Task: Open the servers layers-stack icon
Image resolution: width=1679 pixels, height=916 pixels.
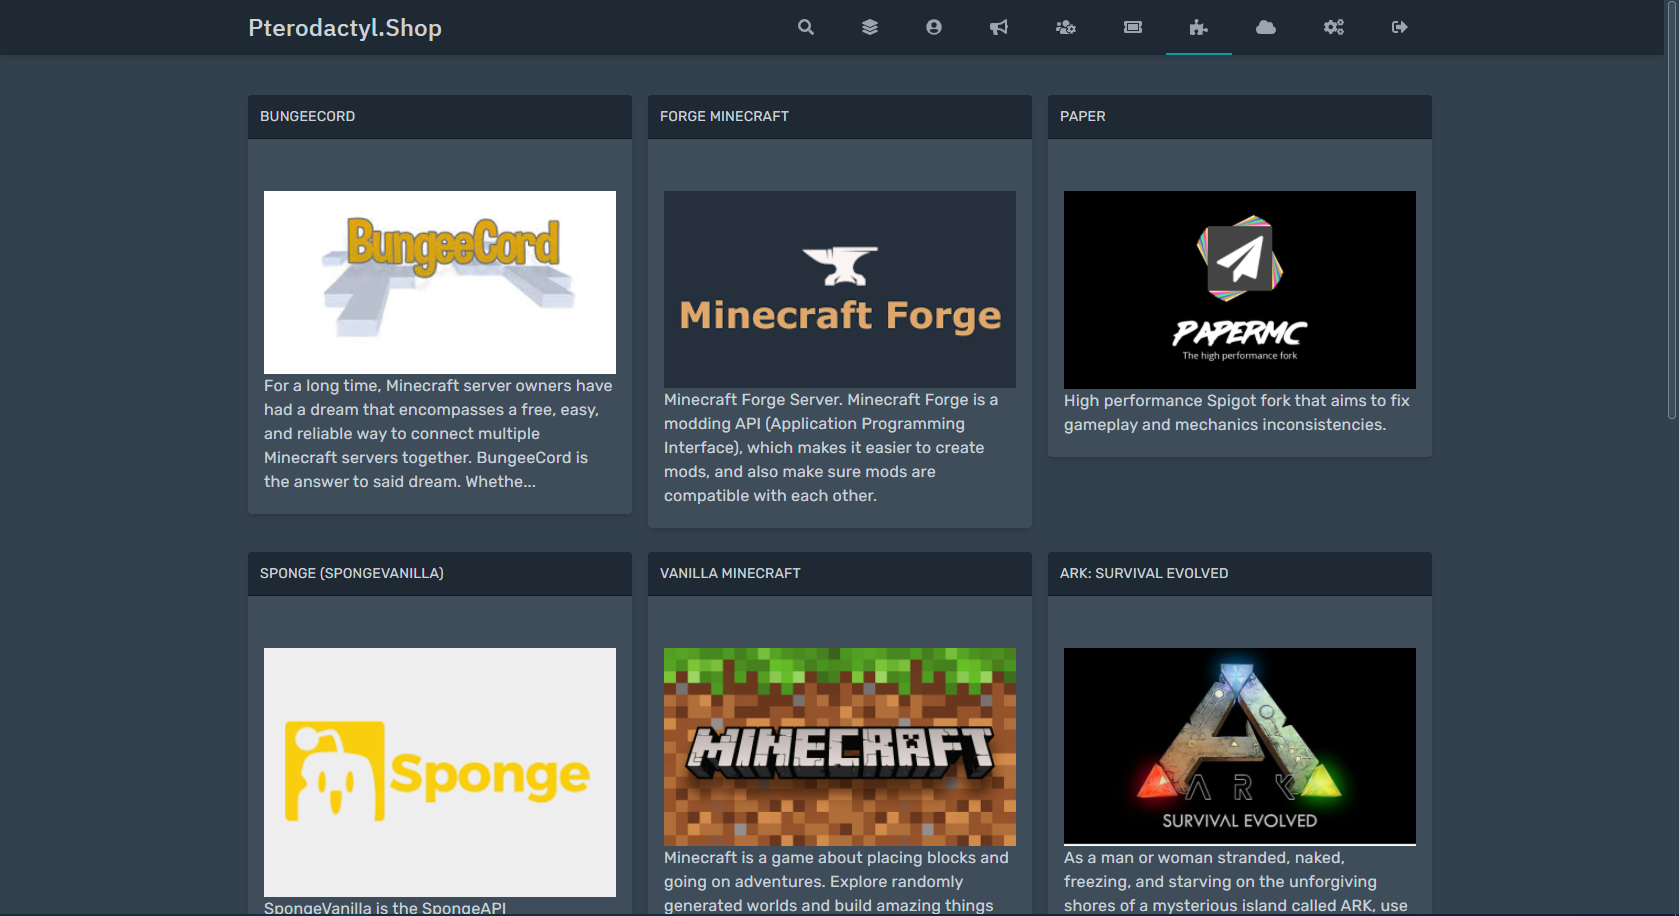Action: click(x=869, y=27)
